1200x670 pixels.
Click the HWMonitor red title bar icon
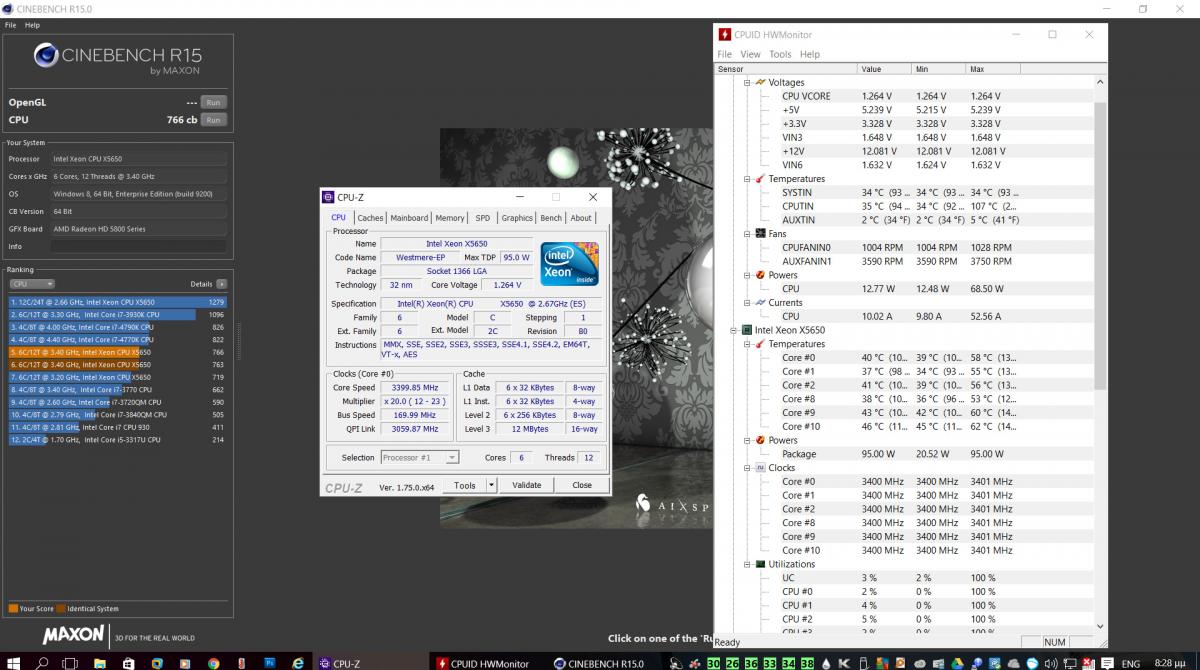725,34
